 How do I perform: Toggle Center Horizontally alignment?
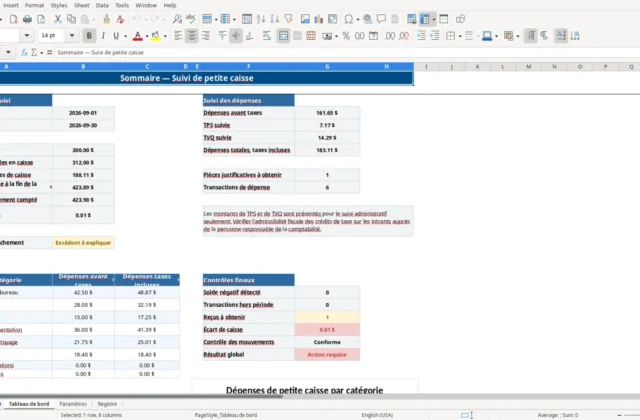click(191, 36)
